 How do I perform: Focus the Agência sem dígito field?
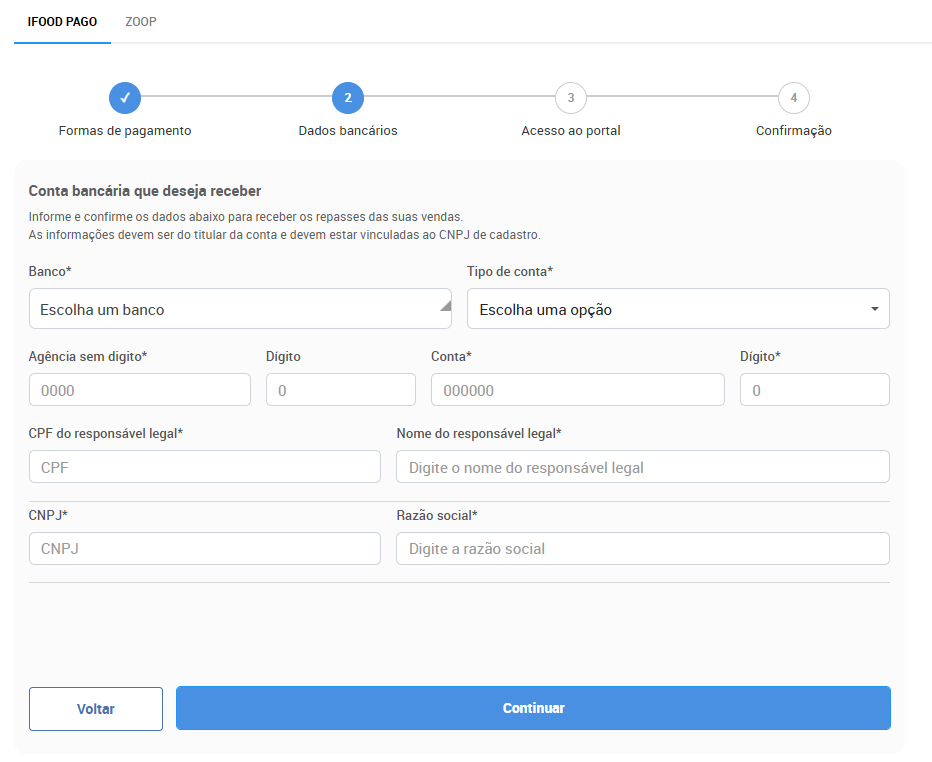pos(139,390)
